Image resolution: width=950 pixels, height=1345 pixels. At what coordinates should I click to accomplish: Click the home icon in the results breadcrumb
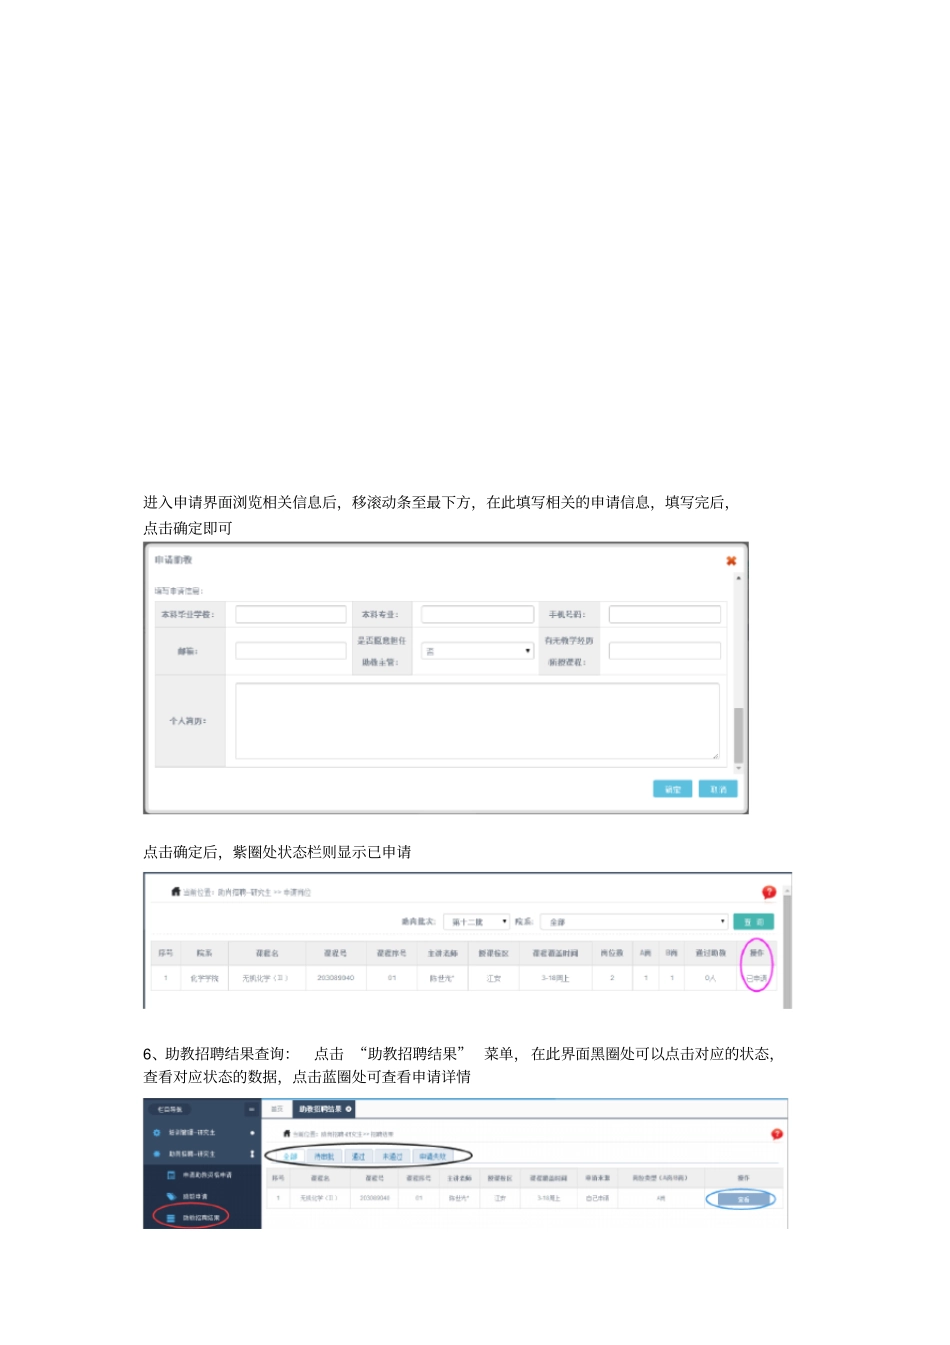coord(287,1133)
